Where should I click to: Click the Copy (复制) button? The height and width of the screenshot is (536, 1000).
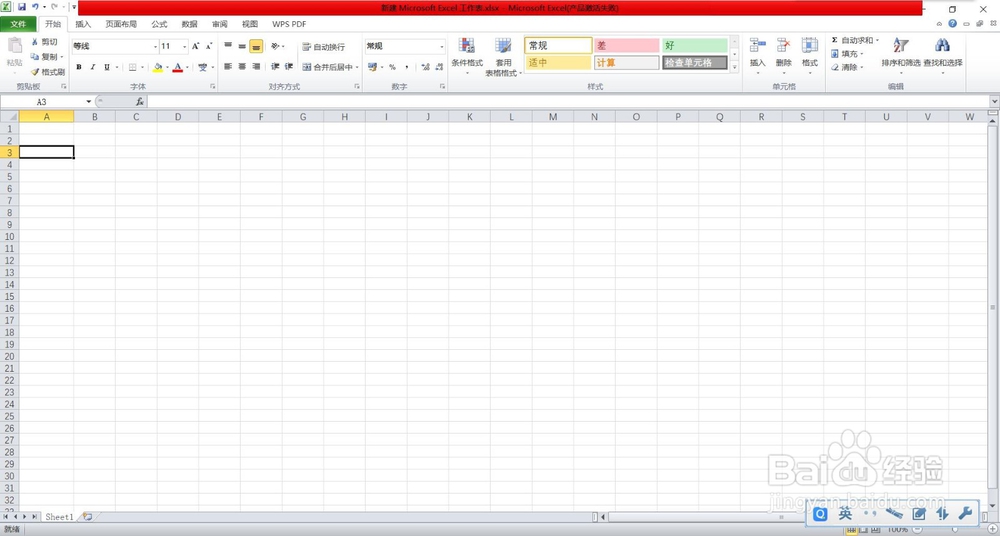coord(47,57)
